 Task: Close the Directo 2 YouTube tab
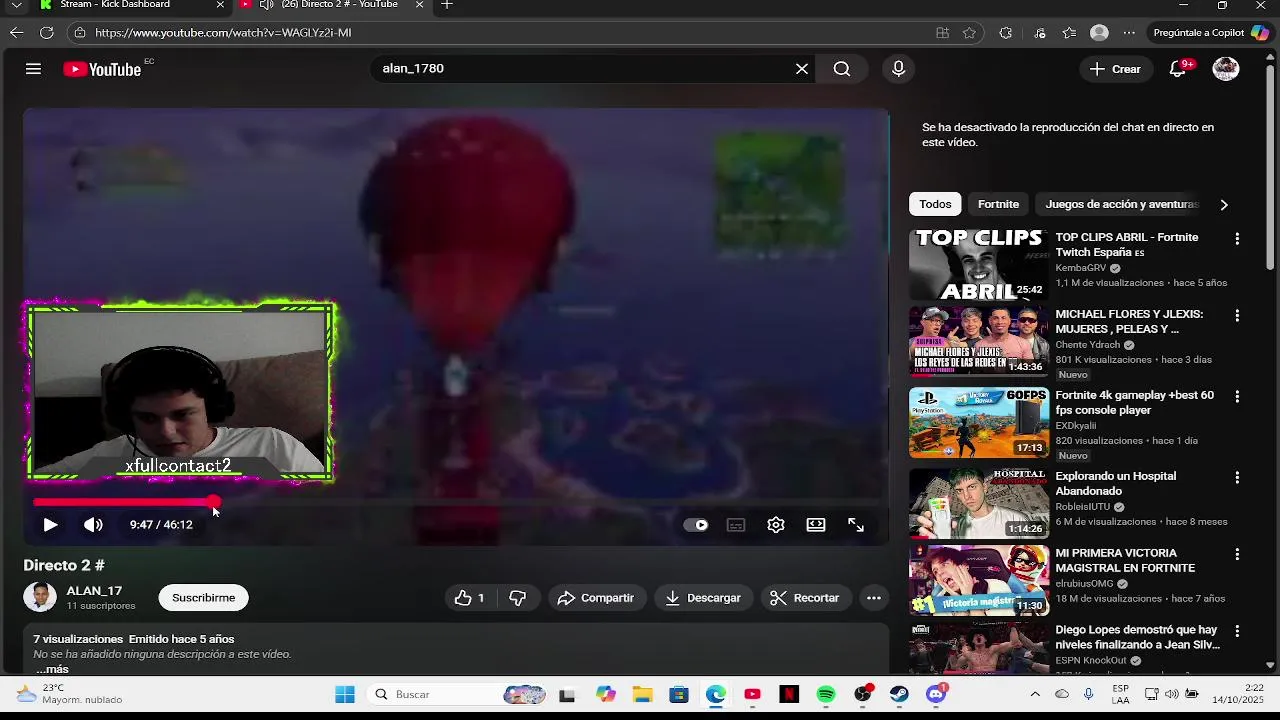click(x=419, y=5)
